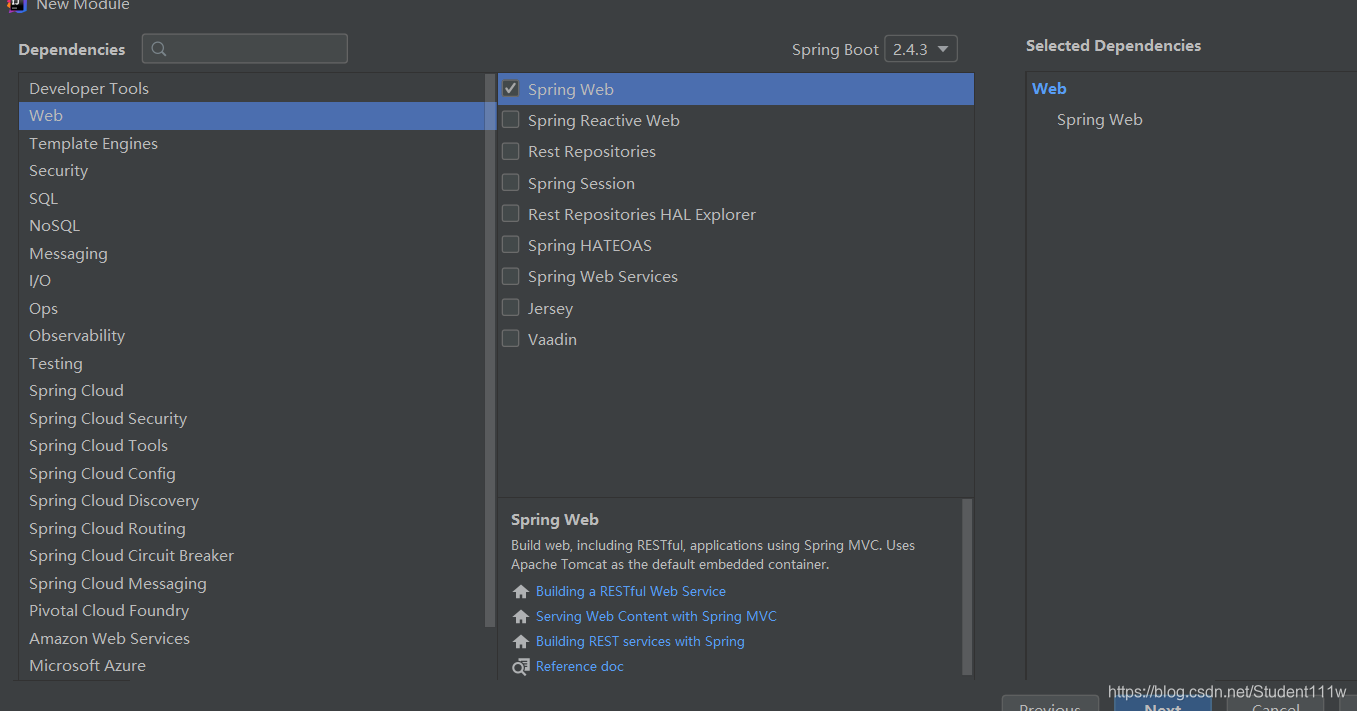
Task: Select the SQL category
Action: click(251, 198)
